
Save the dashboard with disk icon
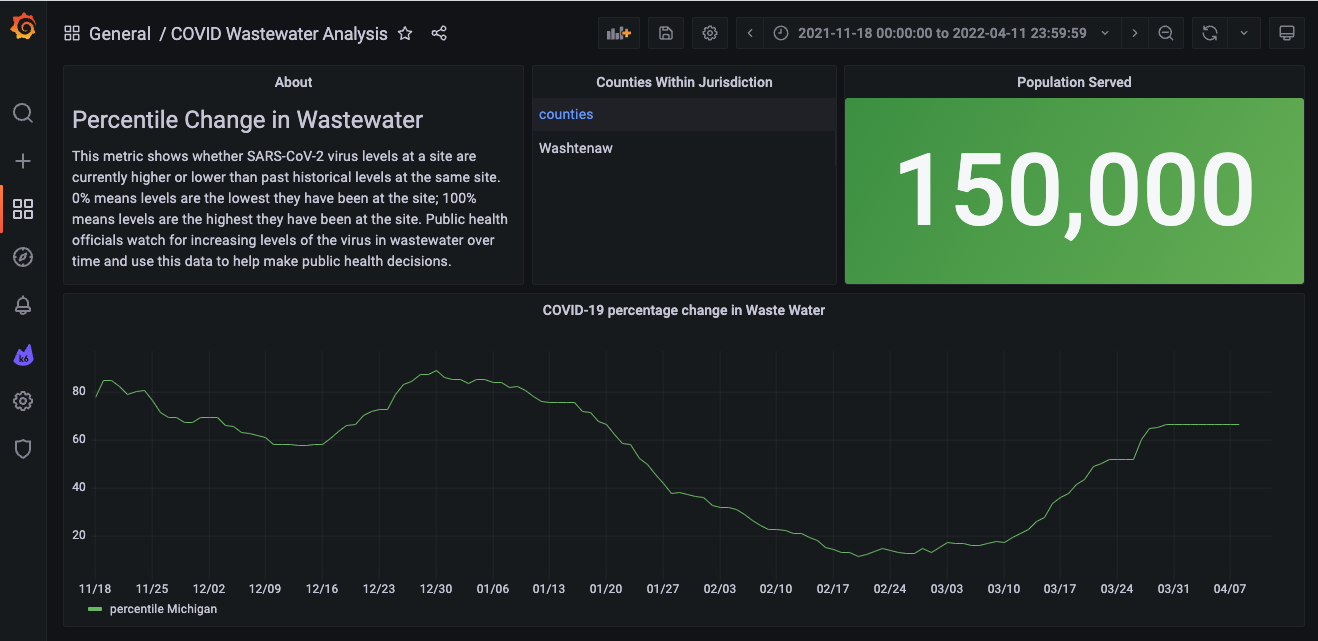(x=666, y=33)
